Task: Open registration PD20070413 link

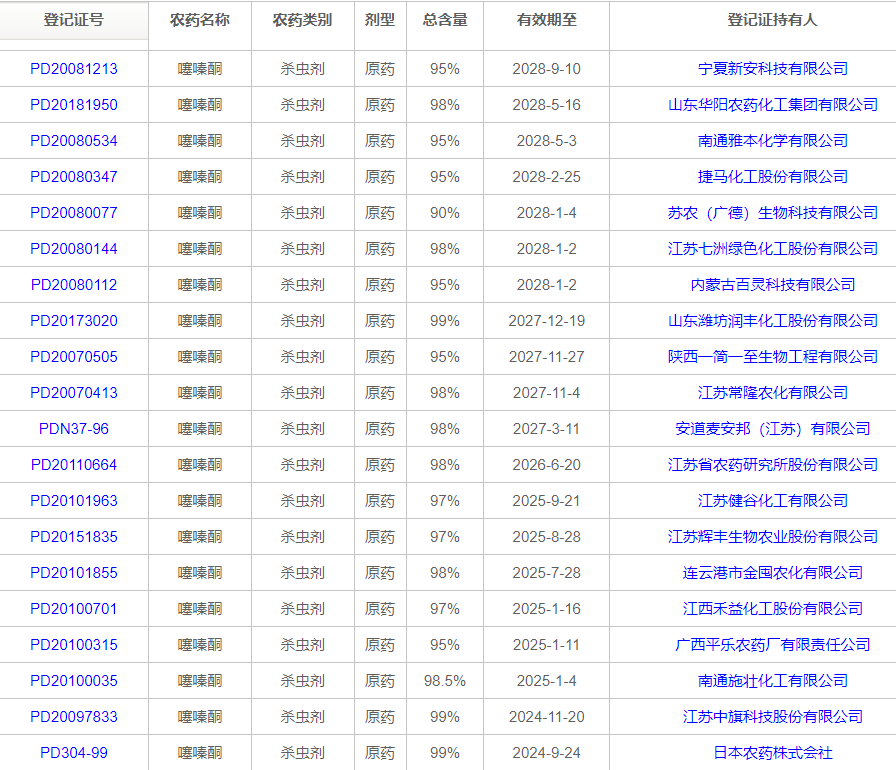Action: (74, 393)
